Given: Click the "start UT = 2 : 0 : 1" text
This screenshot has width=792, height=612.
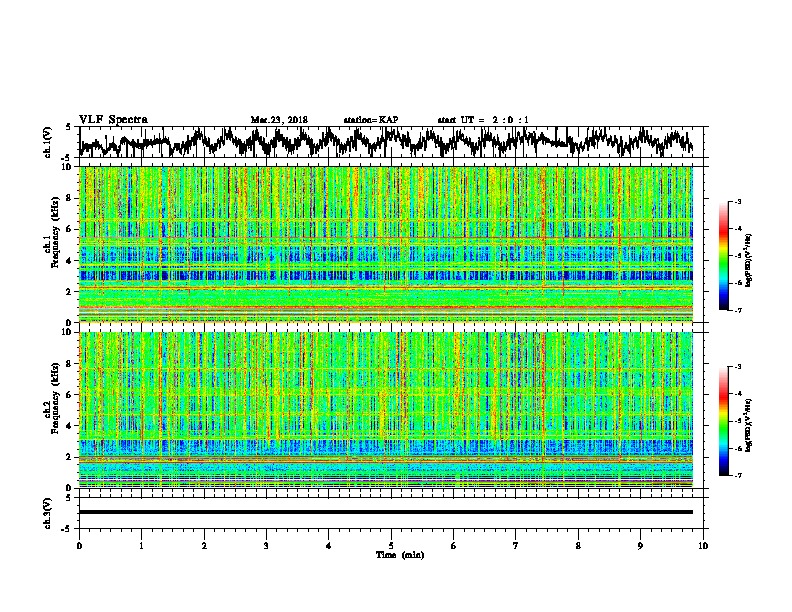Looking at the screenshot, I should point(483,120).
